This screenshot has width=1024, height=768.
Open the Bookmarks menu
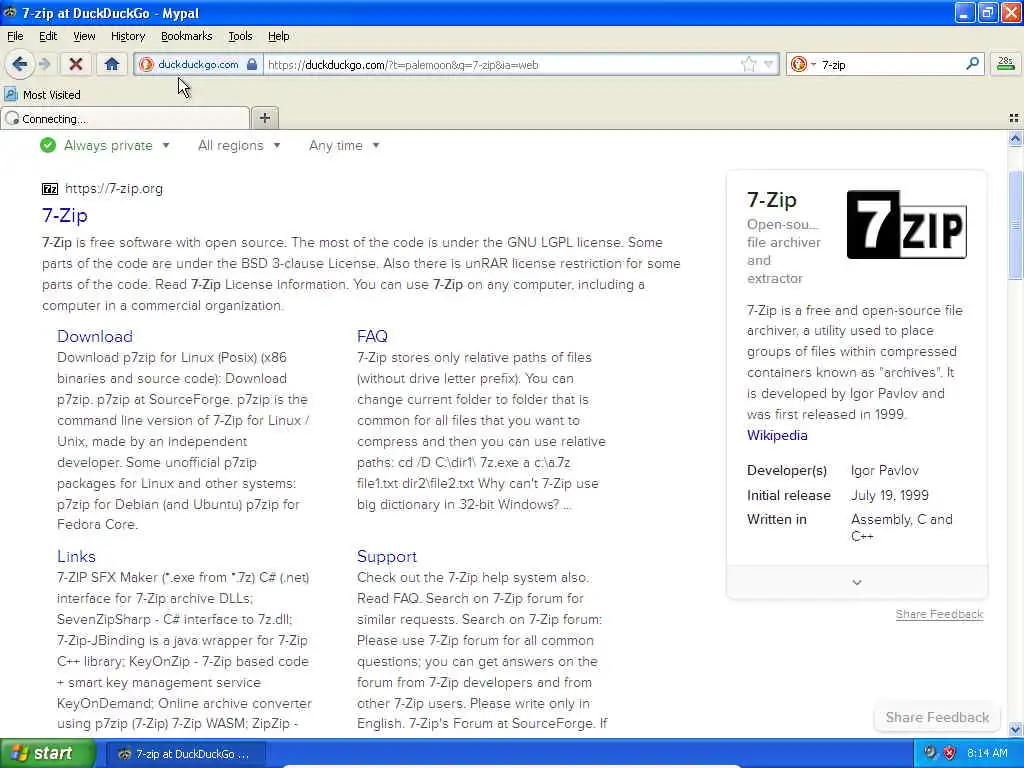tap(187, 36)
